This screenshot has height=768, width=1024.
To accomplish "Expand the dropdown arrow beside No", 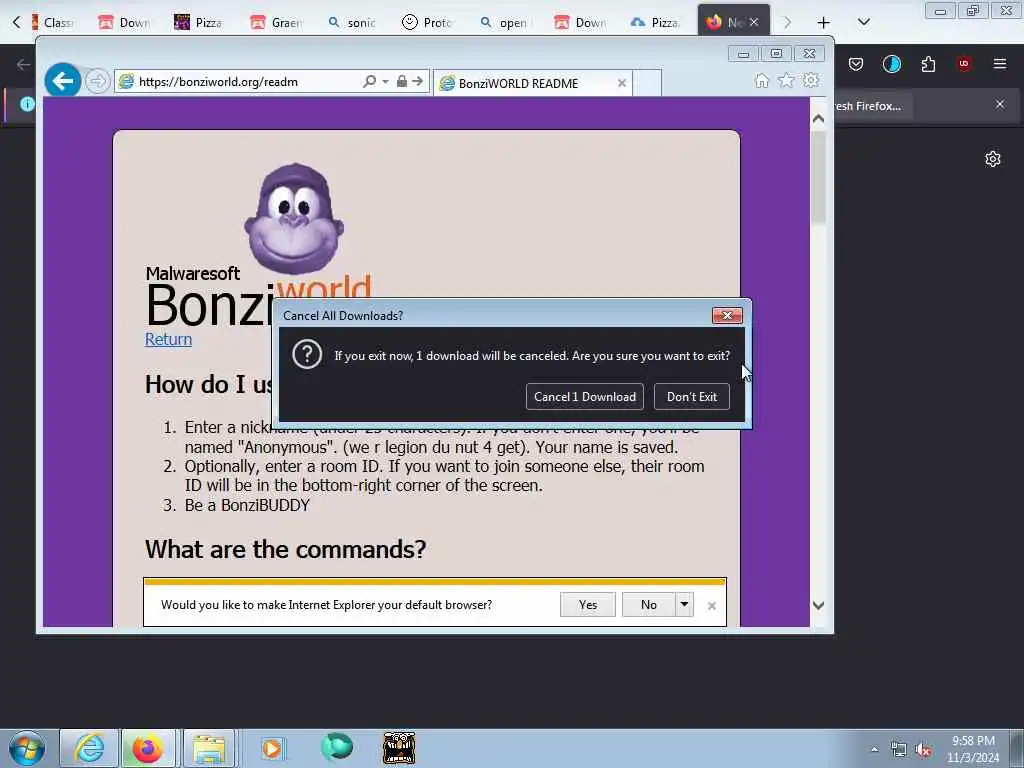I will pyautogui.click(x=684, y=605).
